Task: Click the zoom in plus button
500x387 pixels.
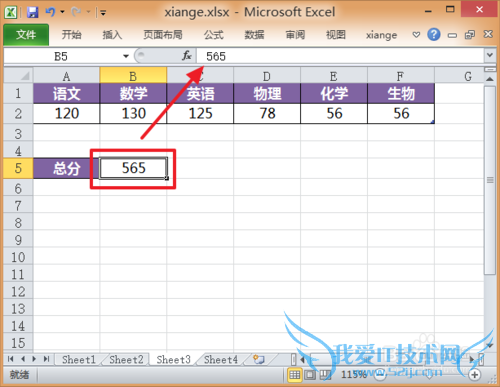Action: 474,375
